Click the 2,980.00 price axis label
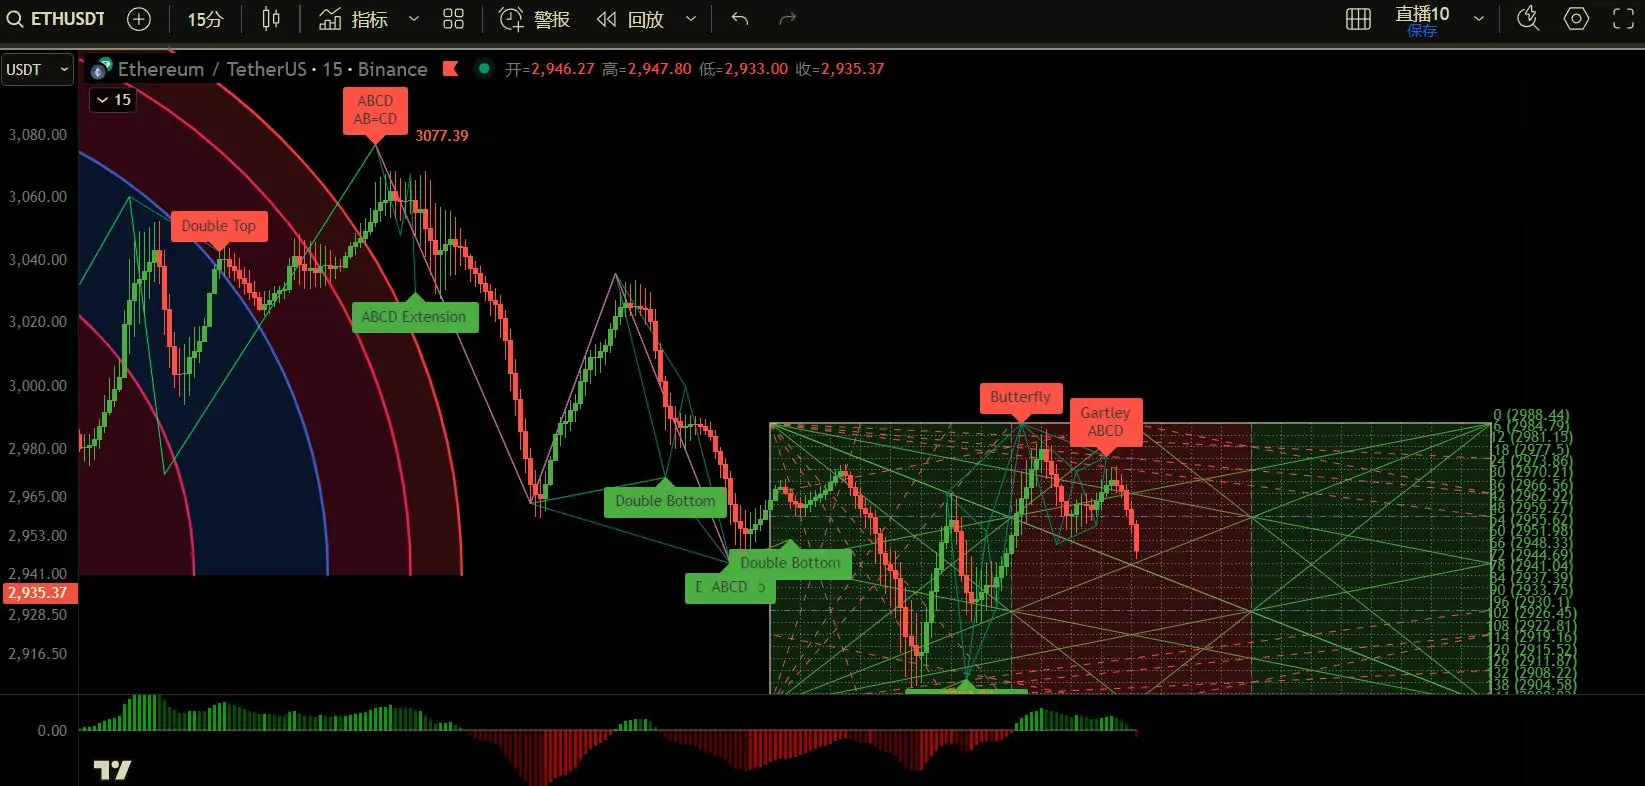Screen dimensions: 1645x786 (x=38, y=449)
